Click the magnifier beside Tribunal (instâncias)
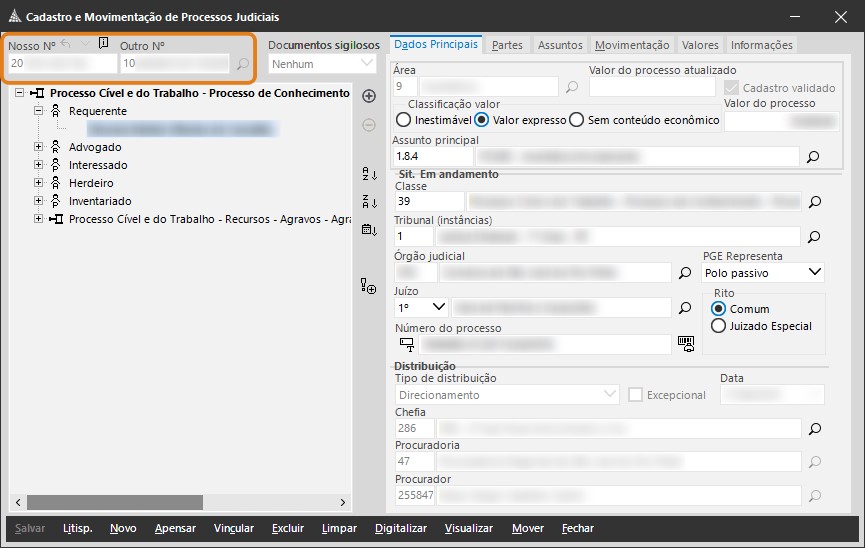865x548 pixels. click(x=813, y=237)
